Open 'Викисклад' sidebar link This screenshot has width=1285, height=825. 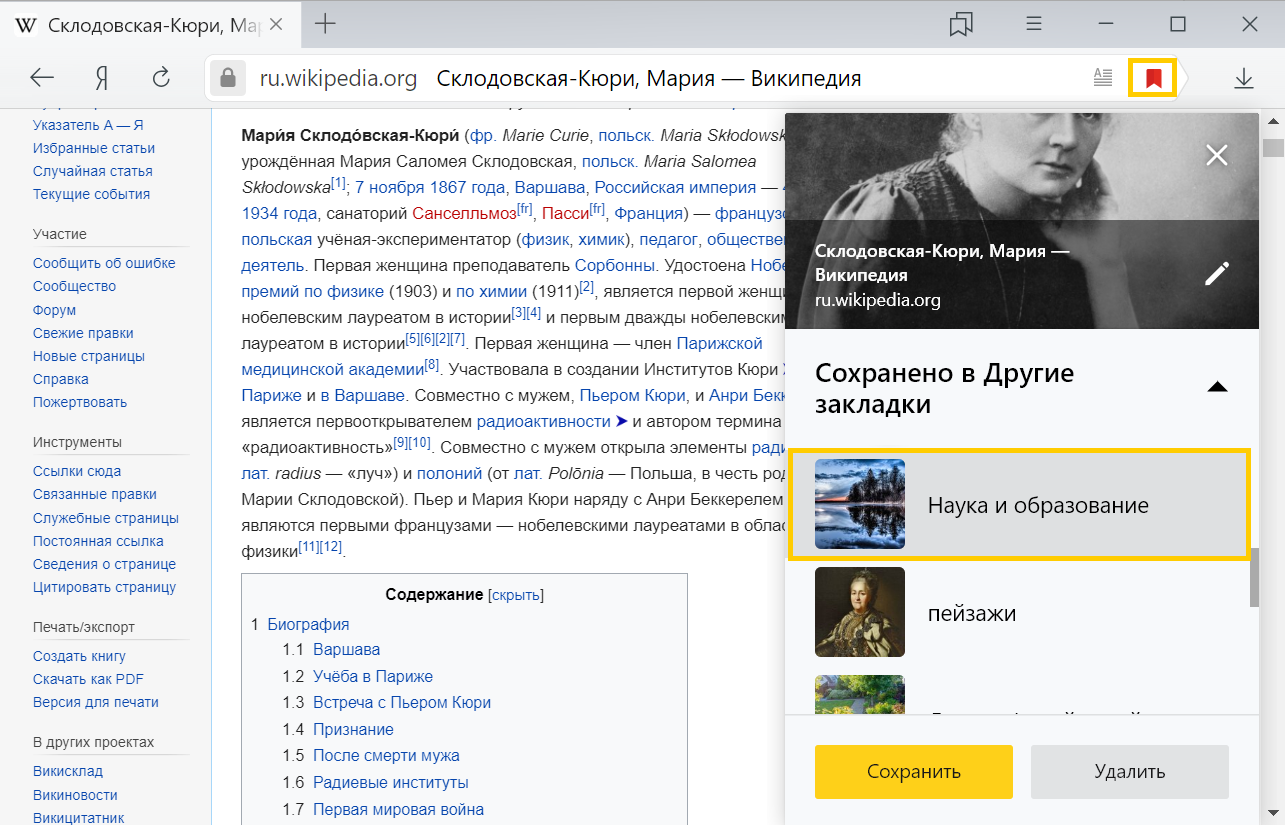[x=68, y=771]
